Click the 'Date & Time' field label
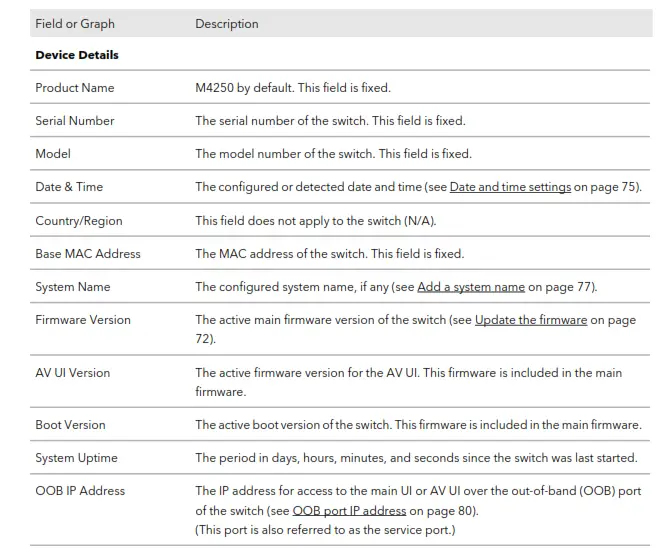 69,187
